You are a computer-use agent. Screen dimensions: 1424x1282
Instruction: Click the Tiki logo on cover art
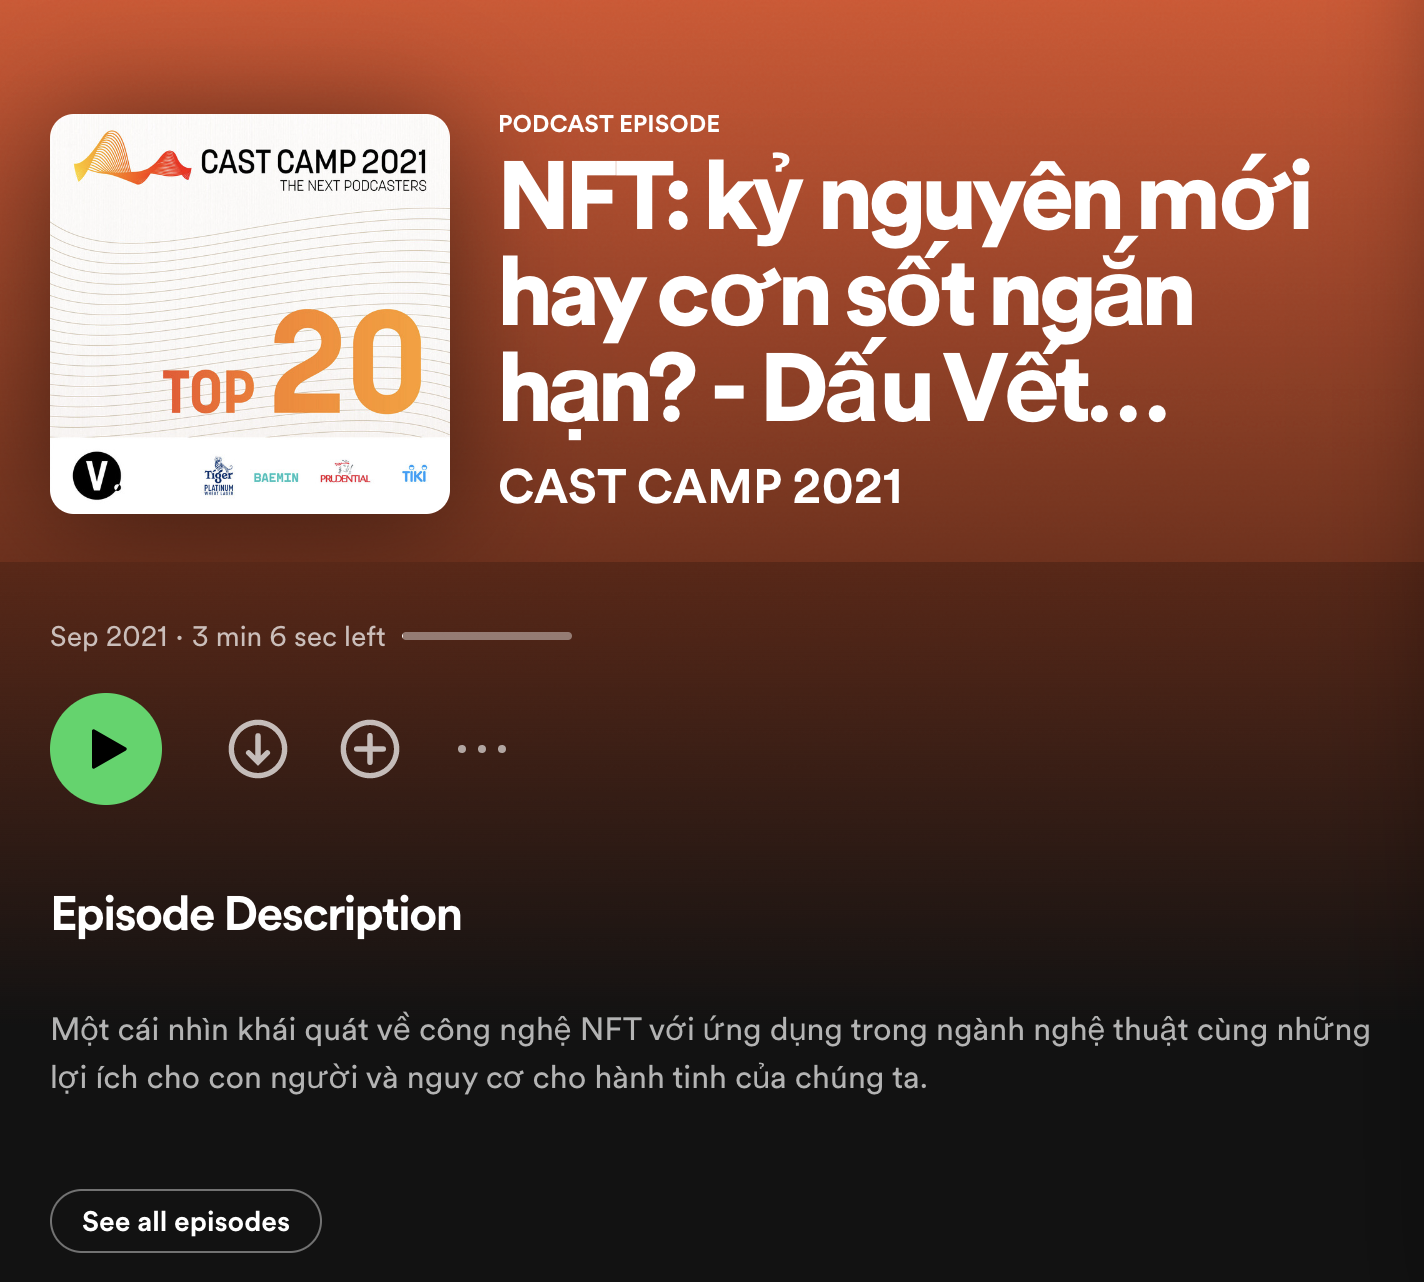click(414, 474)
